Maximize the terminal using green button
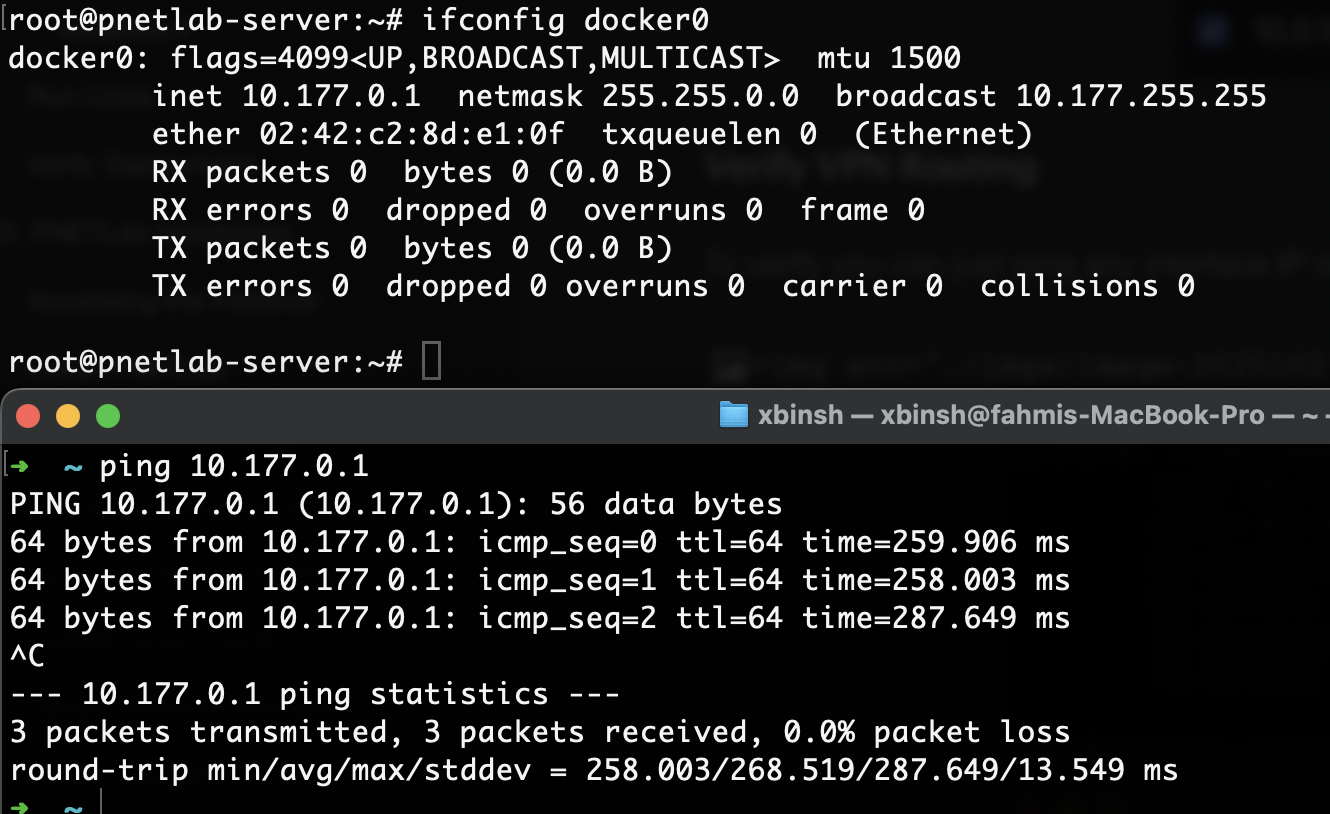This screenshot has width=1330, height=814. tap(107, 416)
